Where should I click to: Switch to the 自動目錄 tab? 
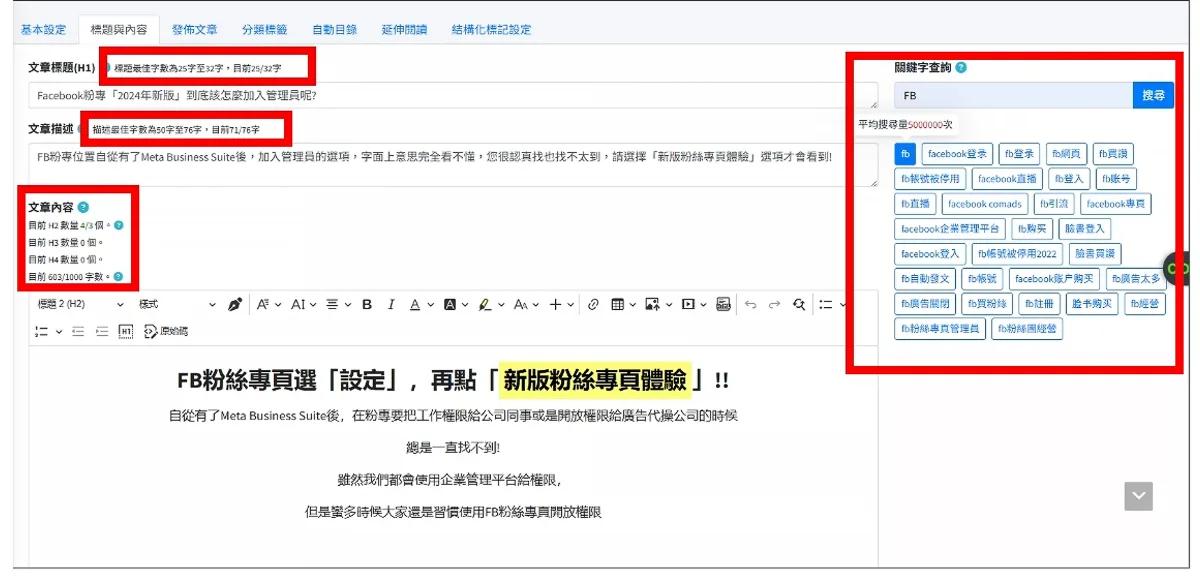click(x=334, y=29)
